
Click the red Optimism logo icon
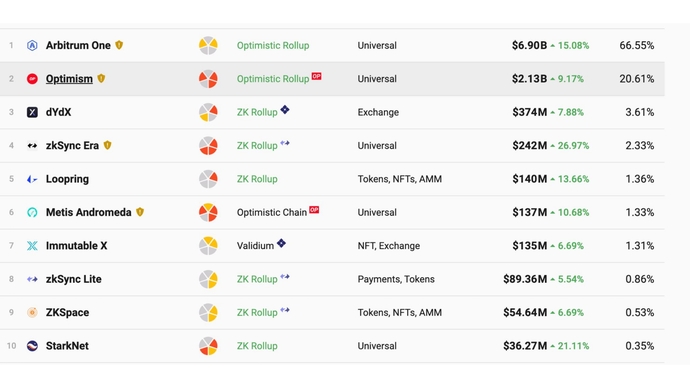[x=32, y=79]
